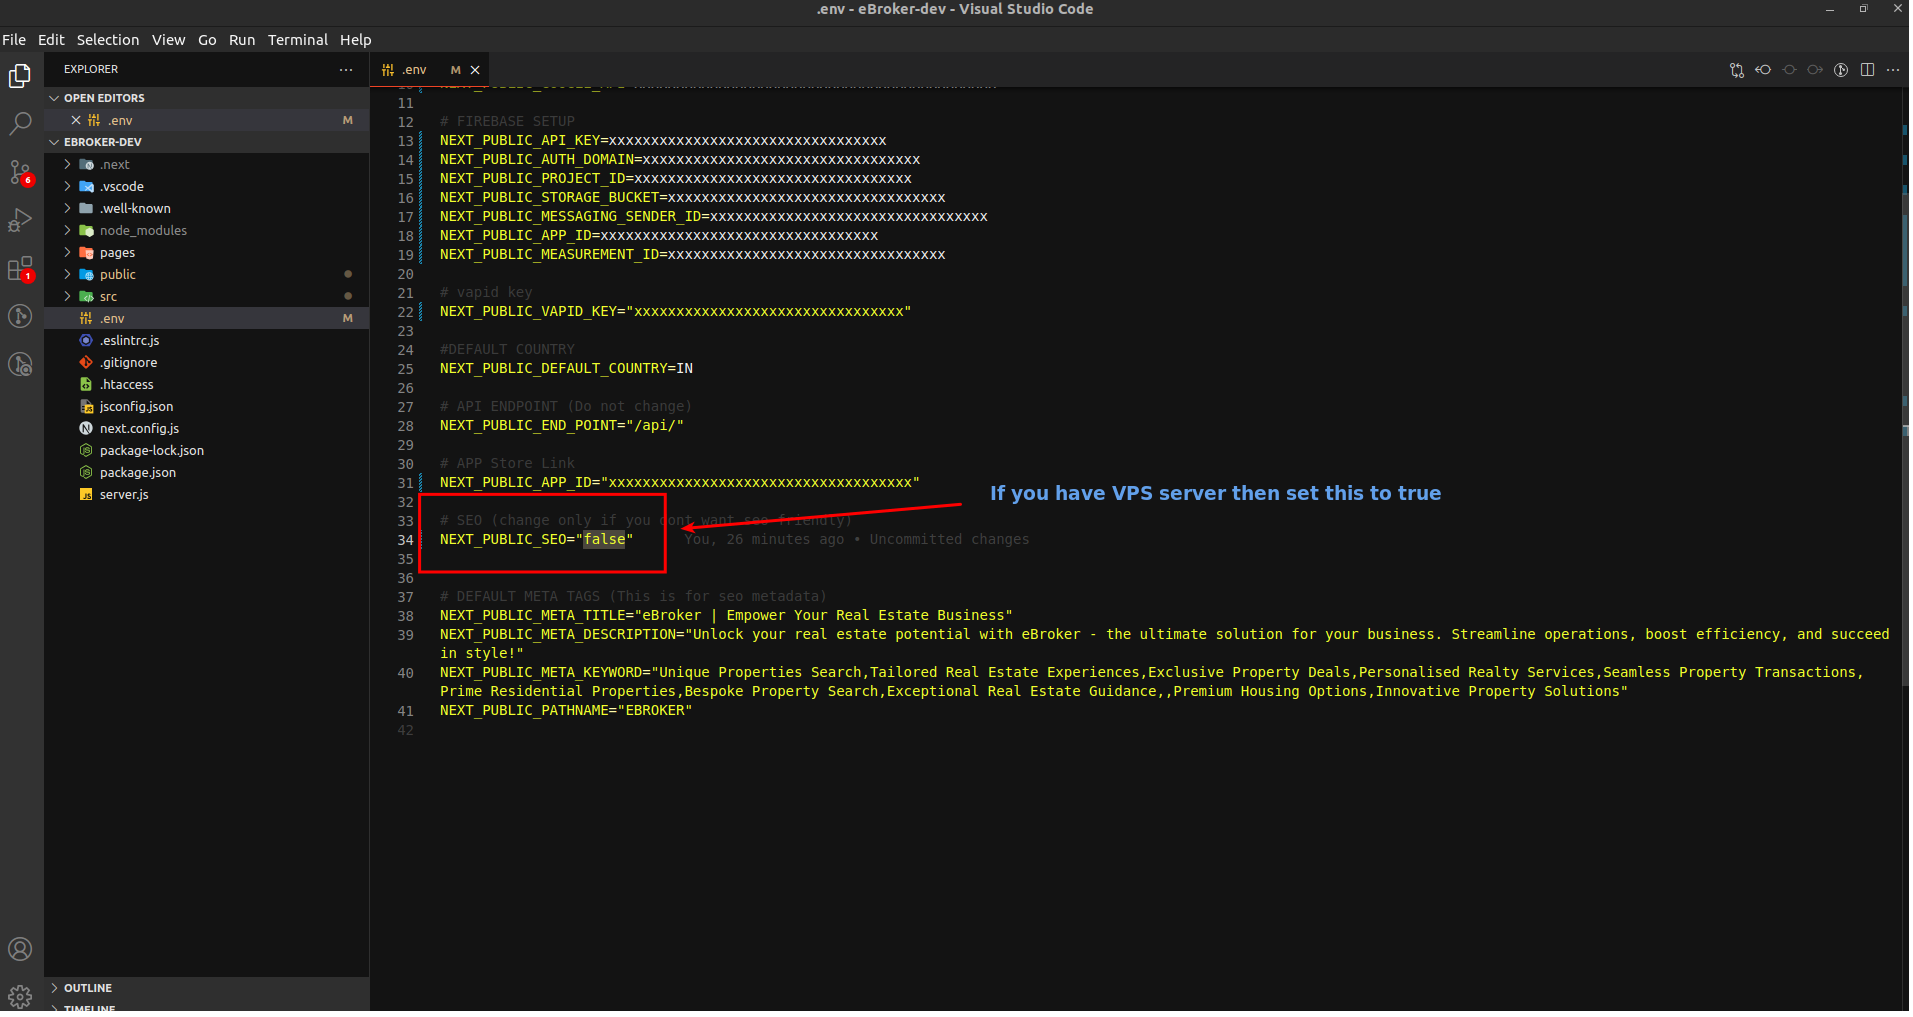Open the Help menu
1913x1017 pixels.
tap(356, 40)
